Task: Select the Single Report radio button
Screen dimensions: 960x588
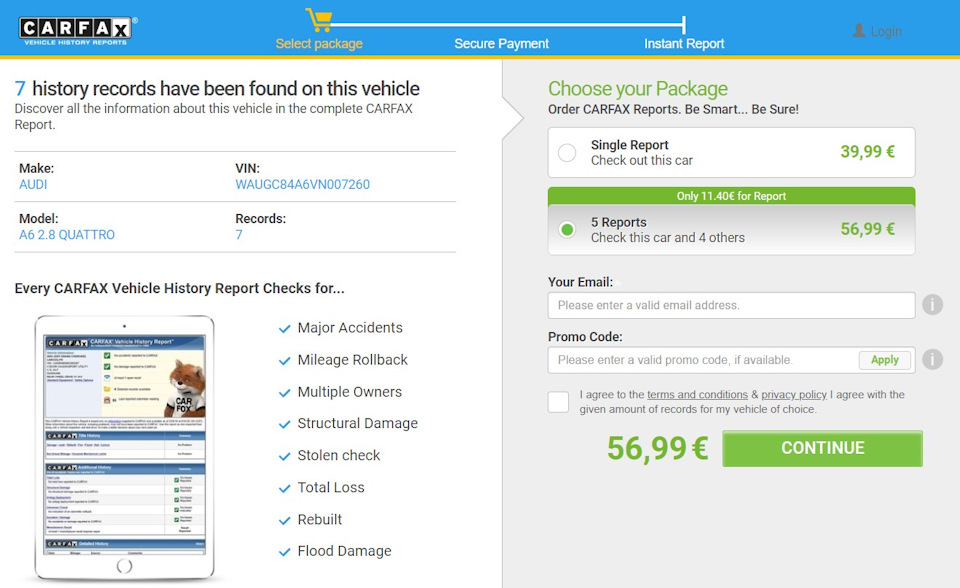Action: pos(567,153)
